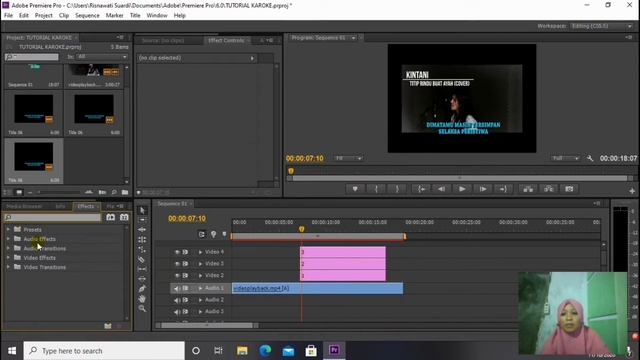640x360 pixels.
Task: Click the videoplayback.mp4 audio clip
Action: point(317,288)
